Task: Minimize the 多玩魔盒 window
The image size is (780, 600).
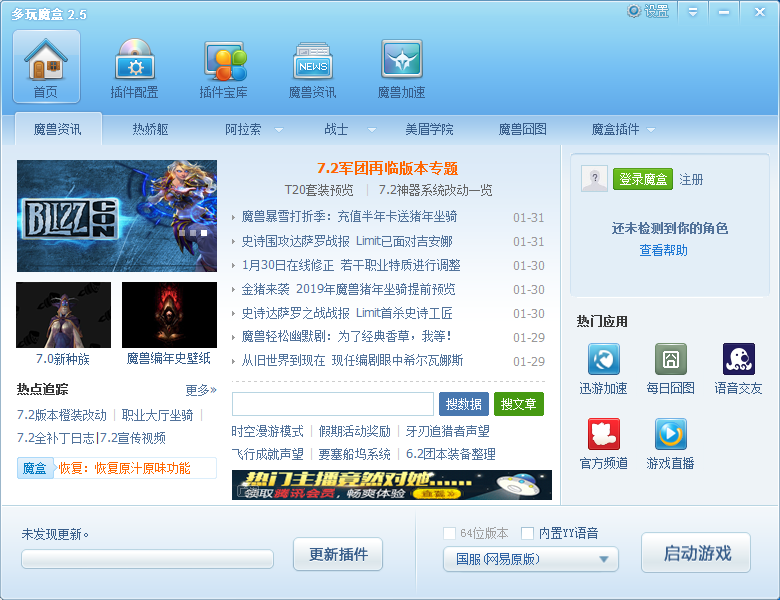Action: 724,12
